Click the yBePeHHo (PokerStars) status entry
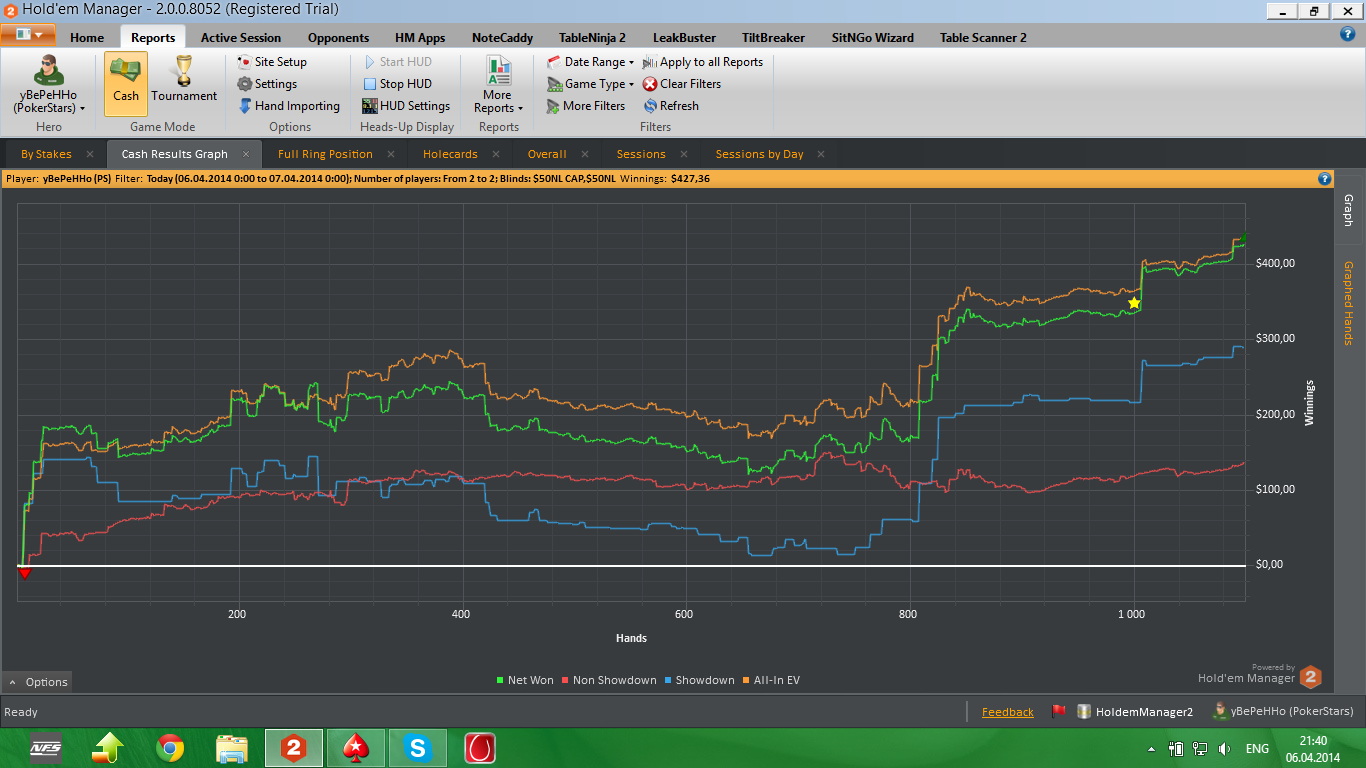Screen dimensions: 1366x768 (x=1283, y=712)
